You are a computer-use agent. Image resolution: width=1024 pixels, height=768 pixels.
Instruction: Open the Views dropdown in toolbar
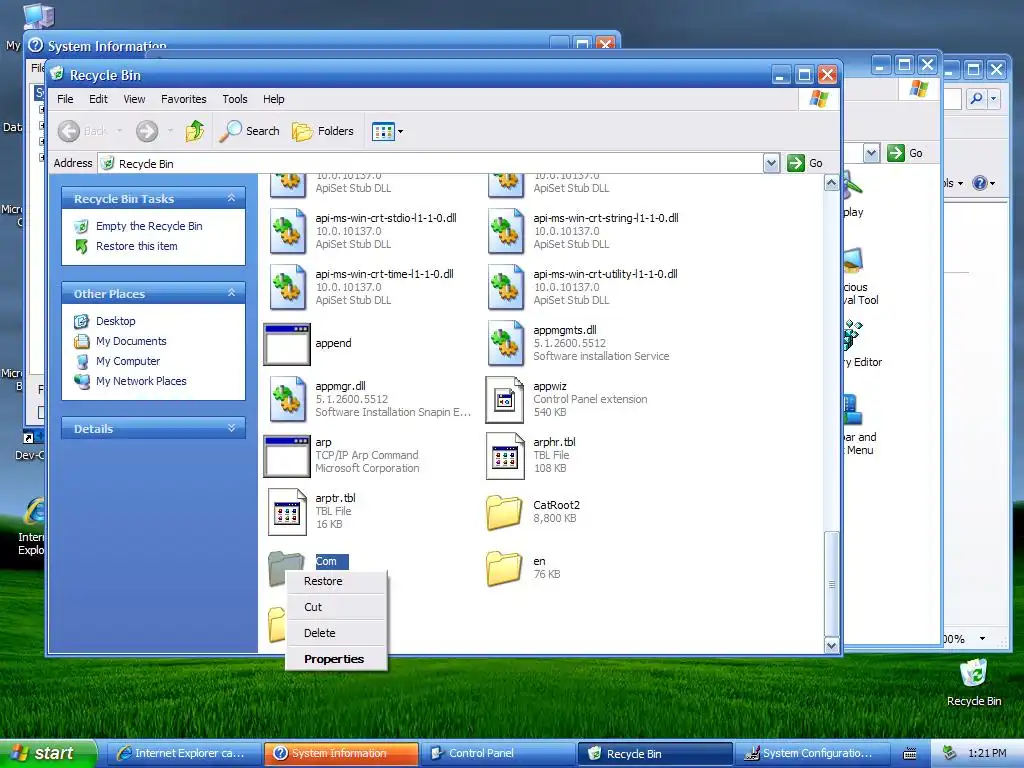387,131
